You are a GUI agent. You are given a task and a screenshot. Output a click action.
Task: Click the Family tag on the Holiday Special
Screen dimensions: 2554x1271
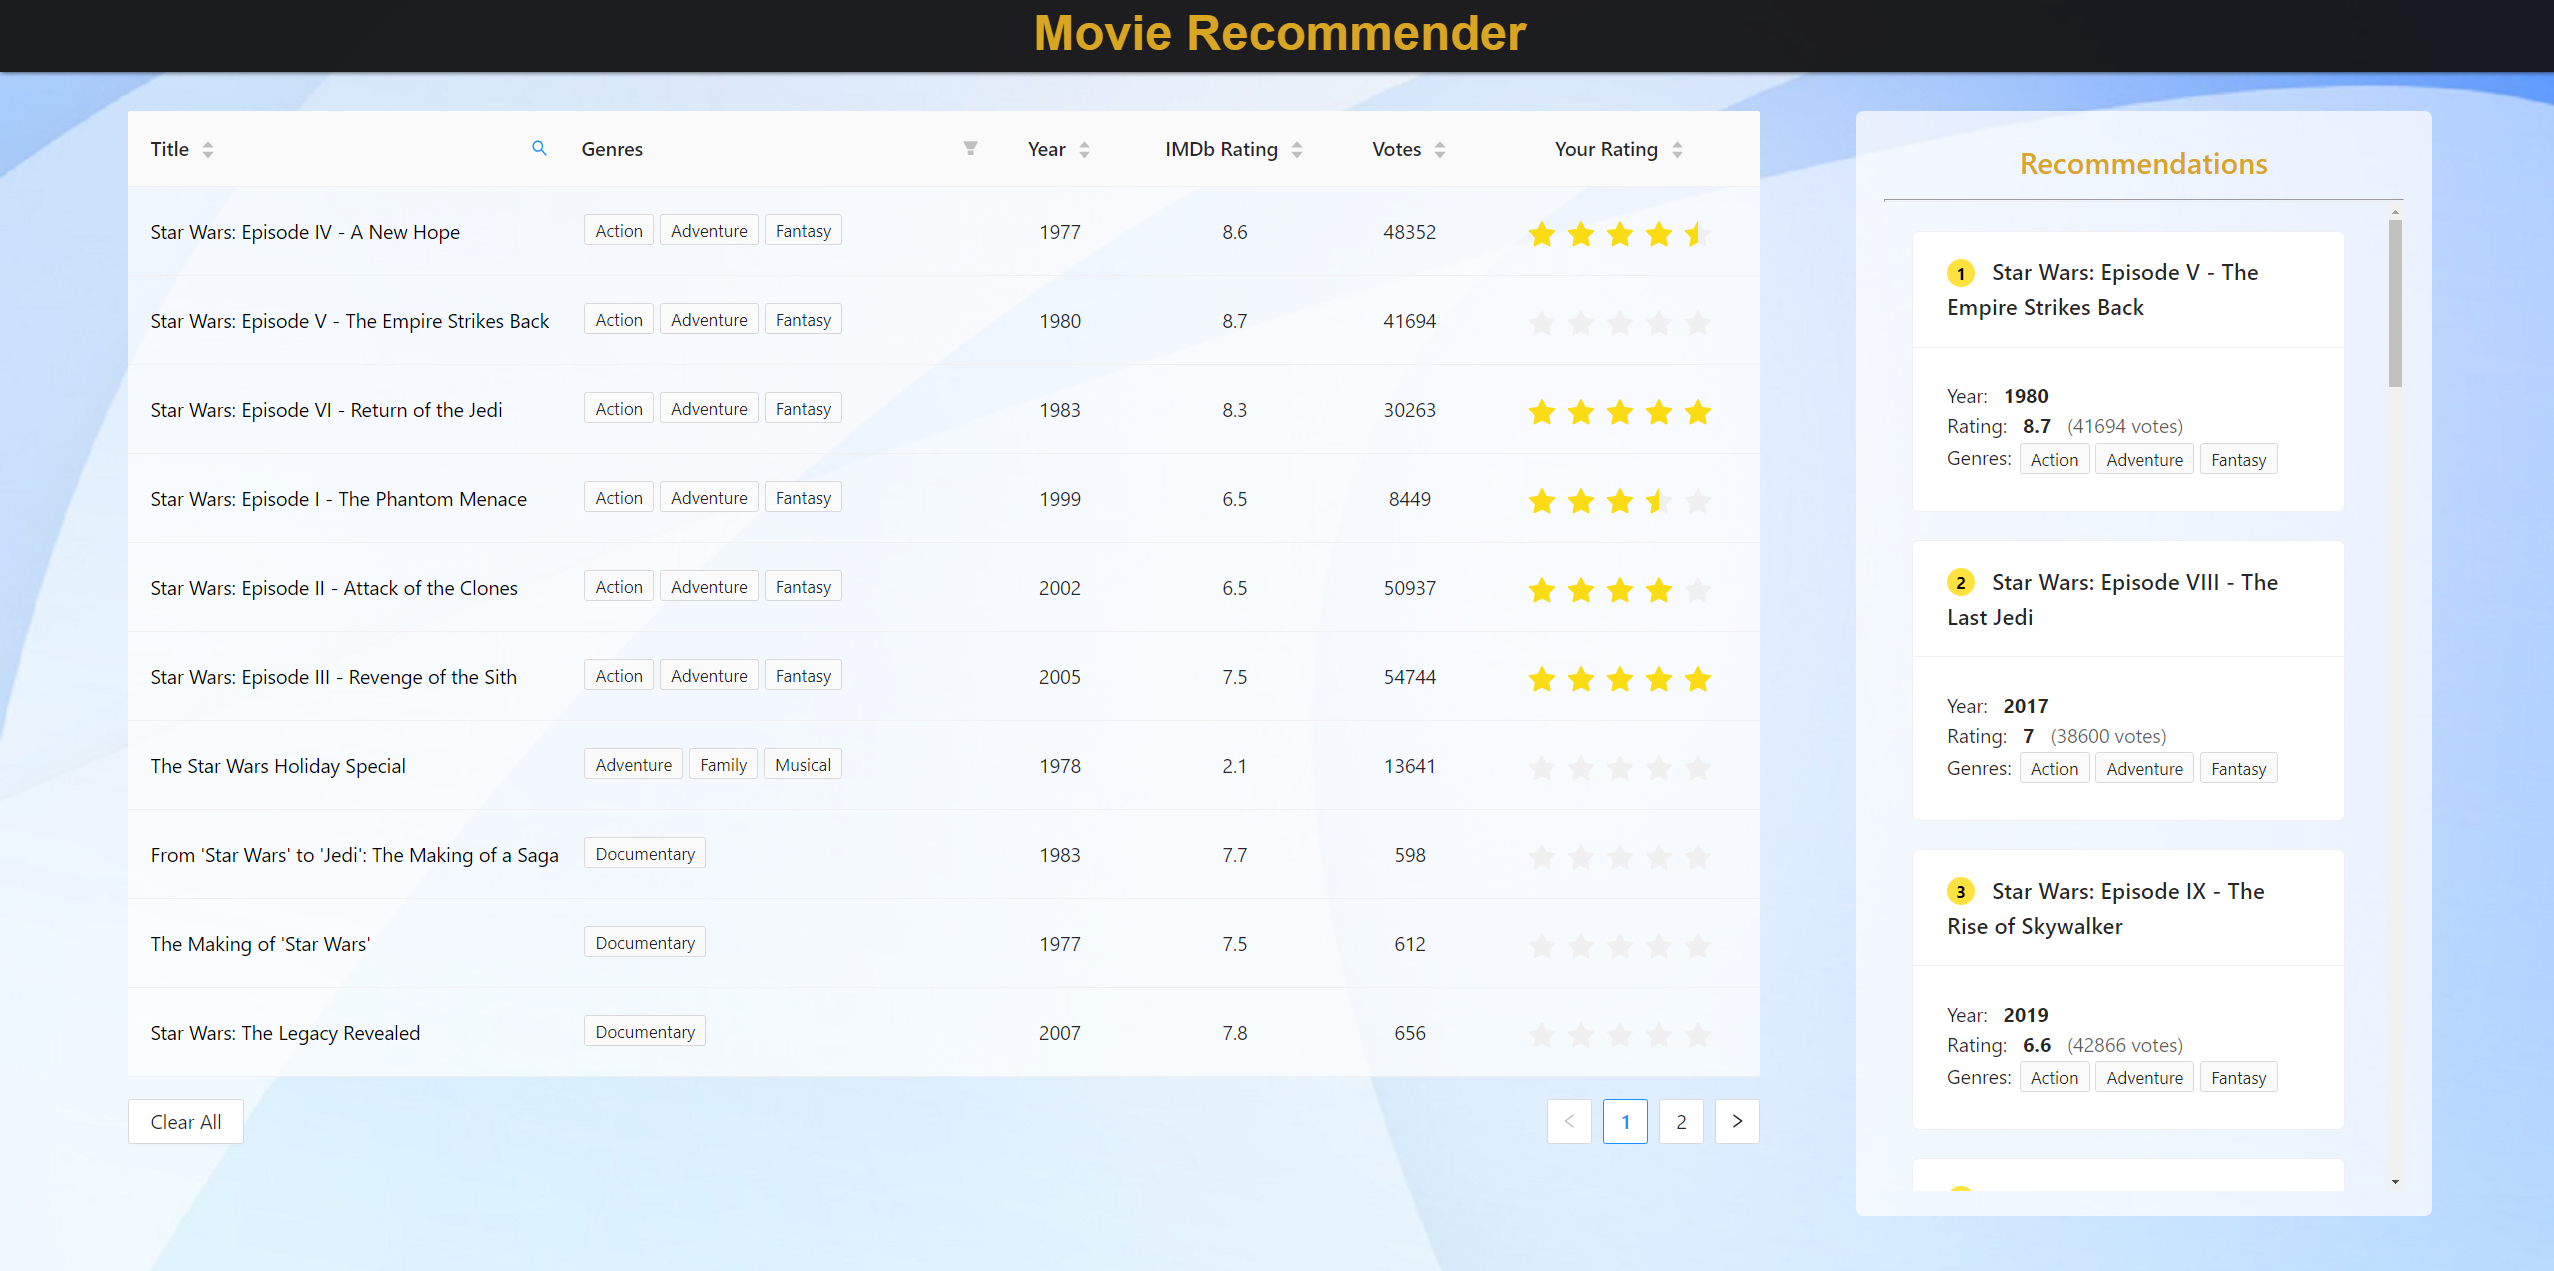[722, 763]
